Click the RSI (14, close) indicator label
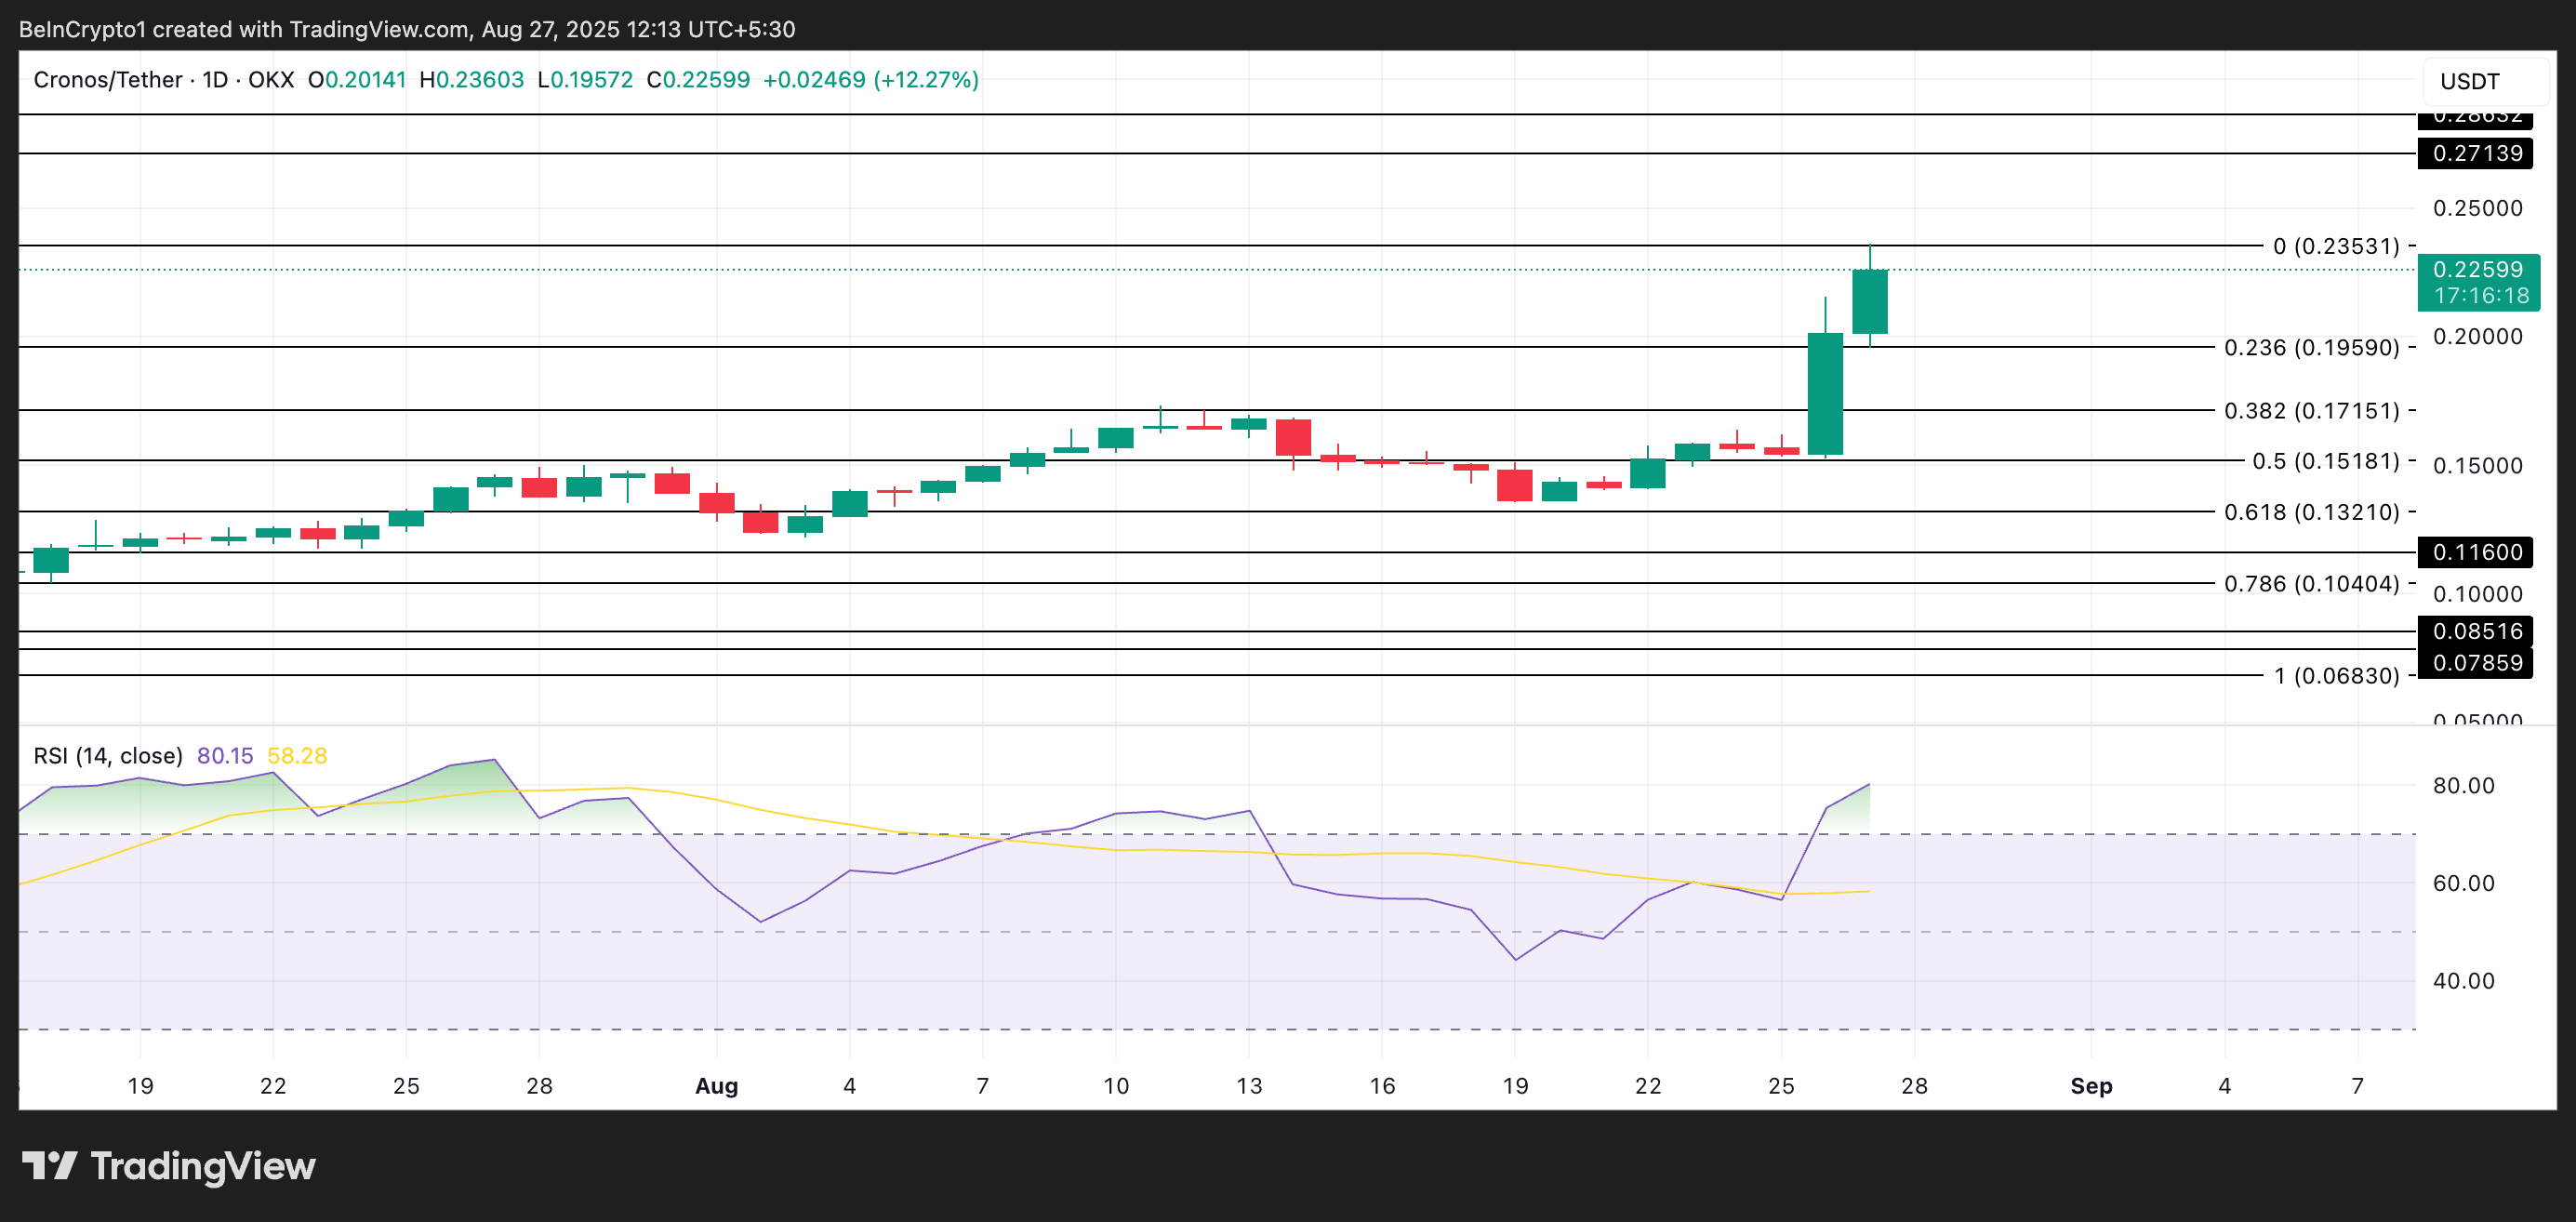Screen dimensions: 2576x1222 pos(108,756)
